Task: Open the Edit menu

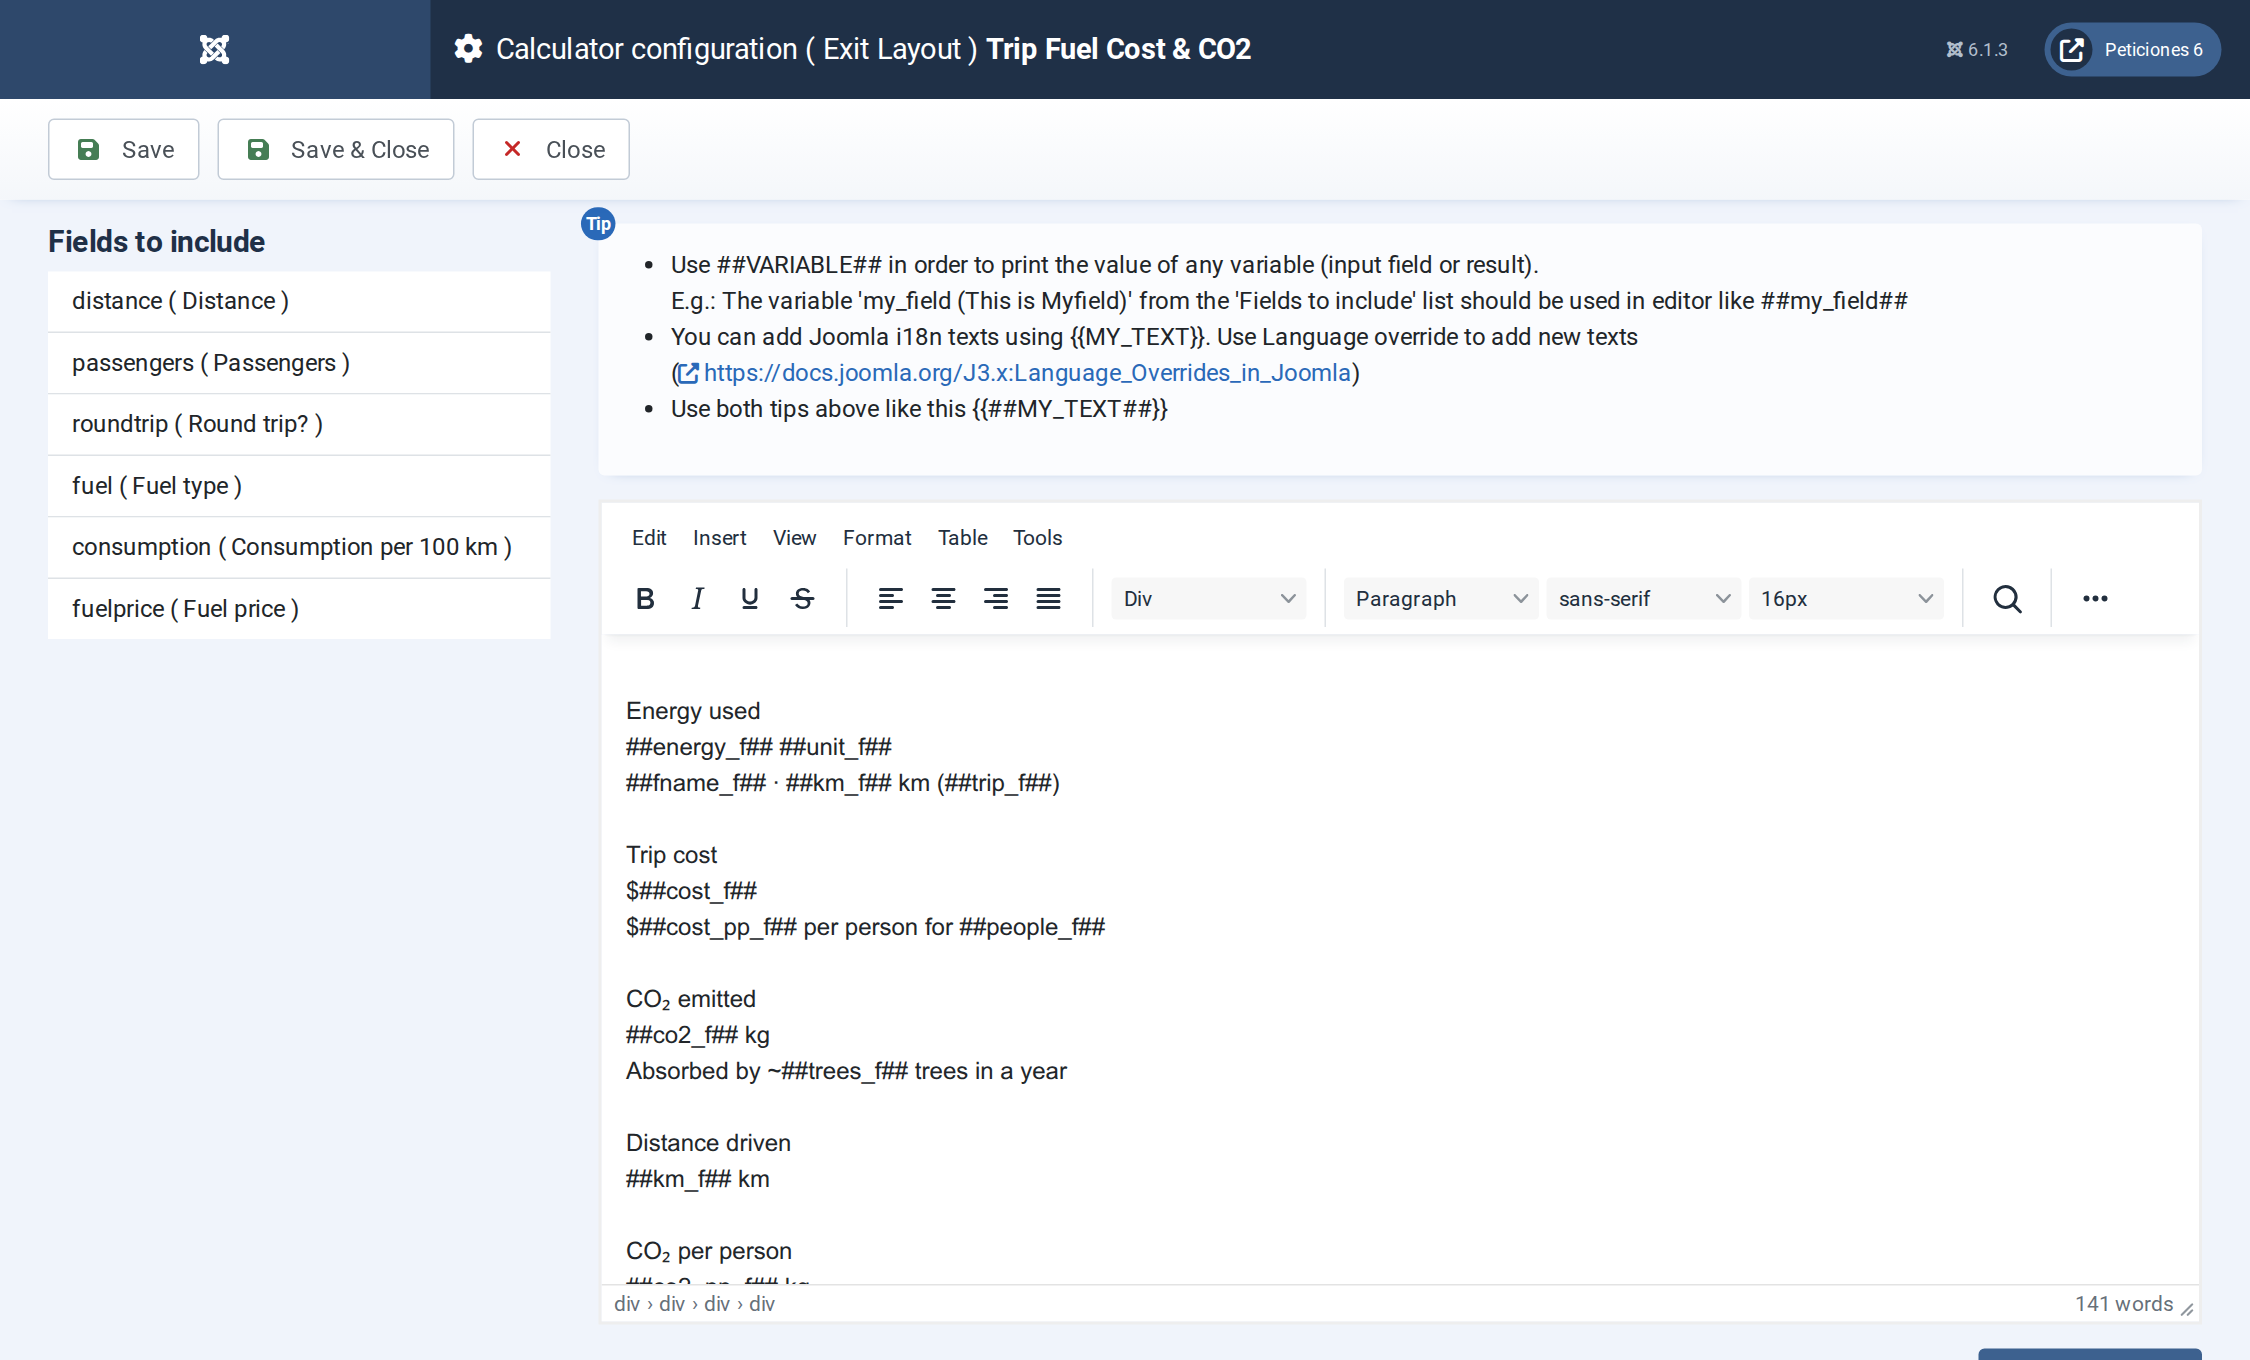Action: (x=649, y=538)
